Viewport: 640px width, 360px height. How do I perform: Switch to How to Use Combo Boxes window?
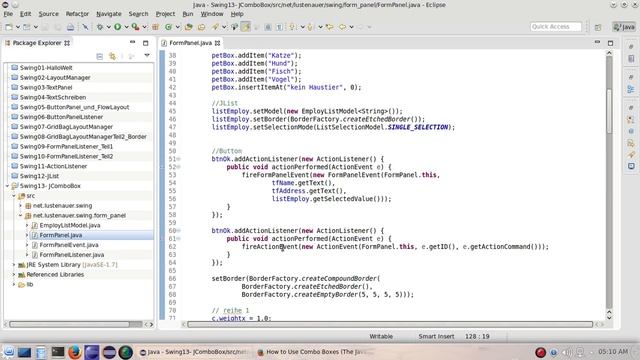312,352
